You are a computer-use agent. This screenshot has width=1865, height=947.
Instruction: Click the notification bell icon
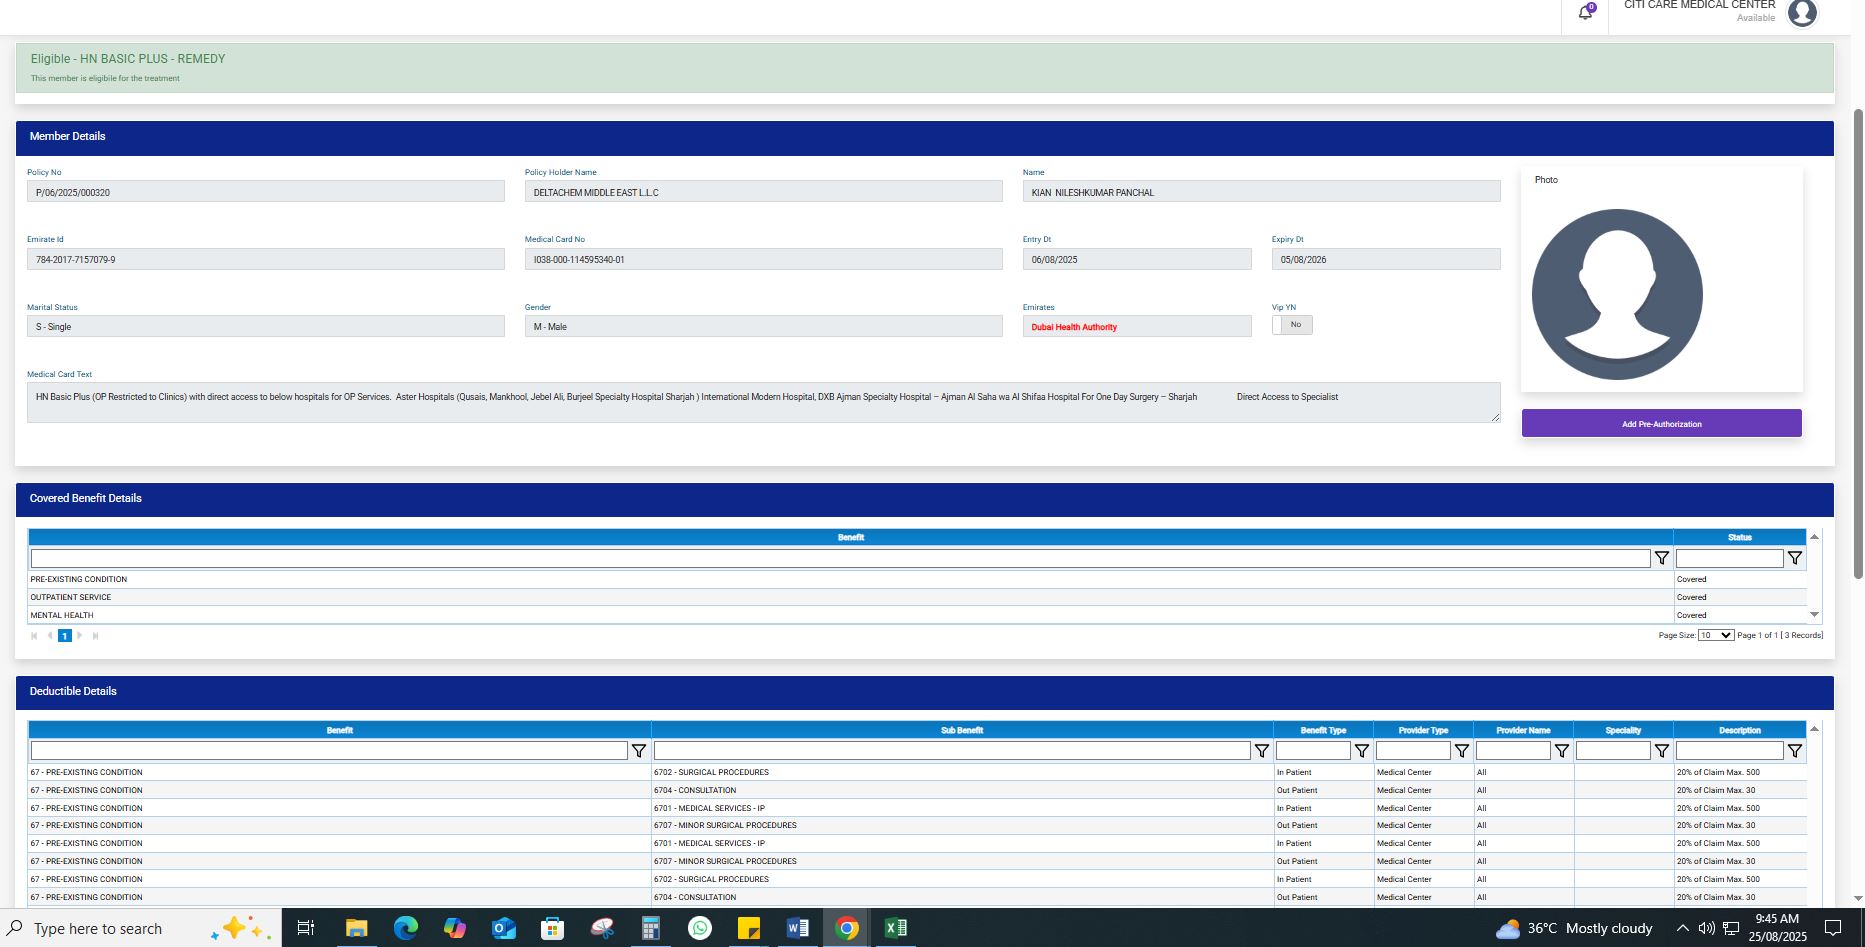[x=1585, y=13]
